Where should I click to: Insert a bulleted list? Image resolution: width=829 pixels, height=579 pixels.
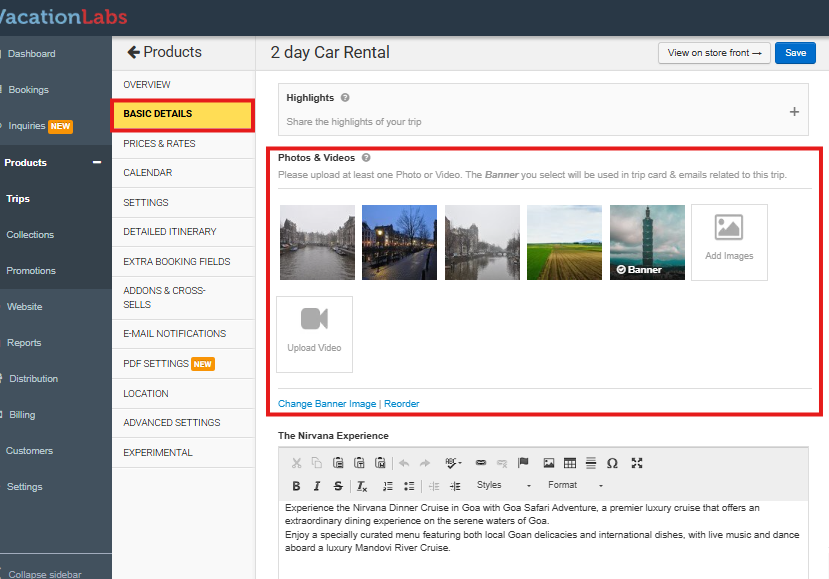click(409, 486)
